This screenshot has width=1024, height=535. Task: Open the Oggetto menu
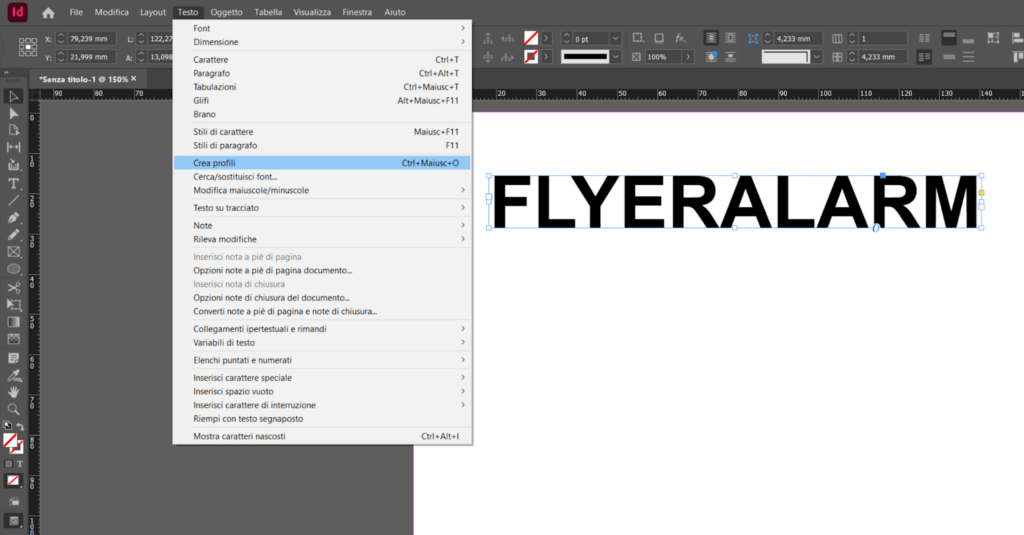(x=226, y=12)
